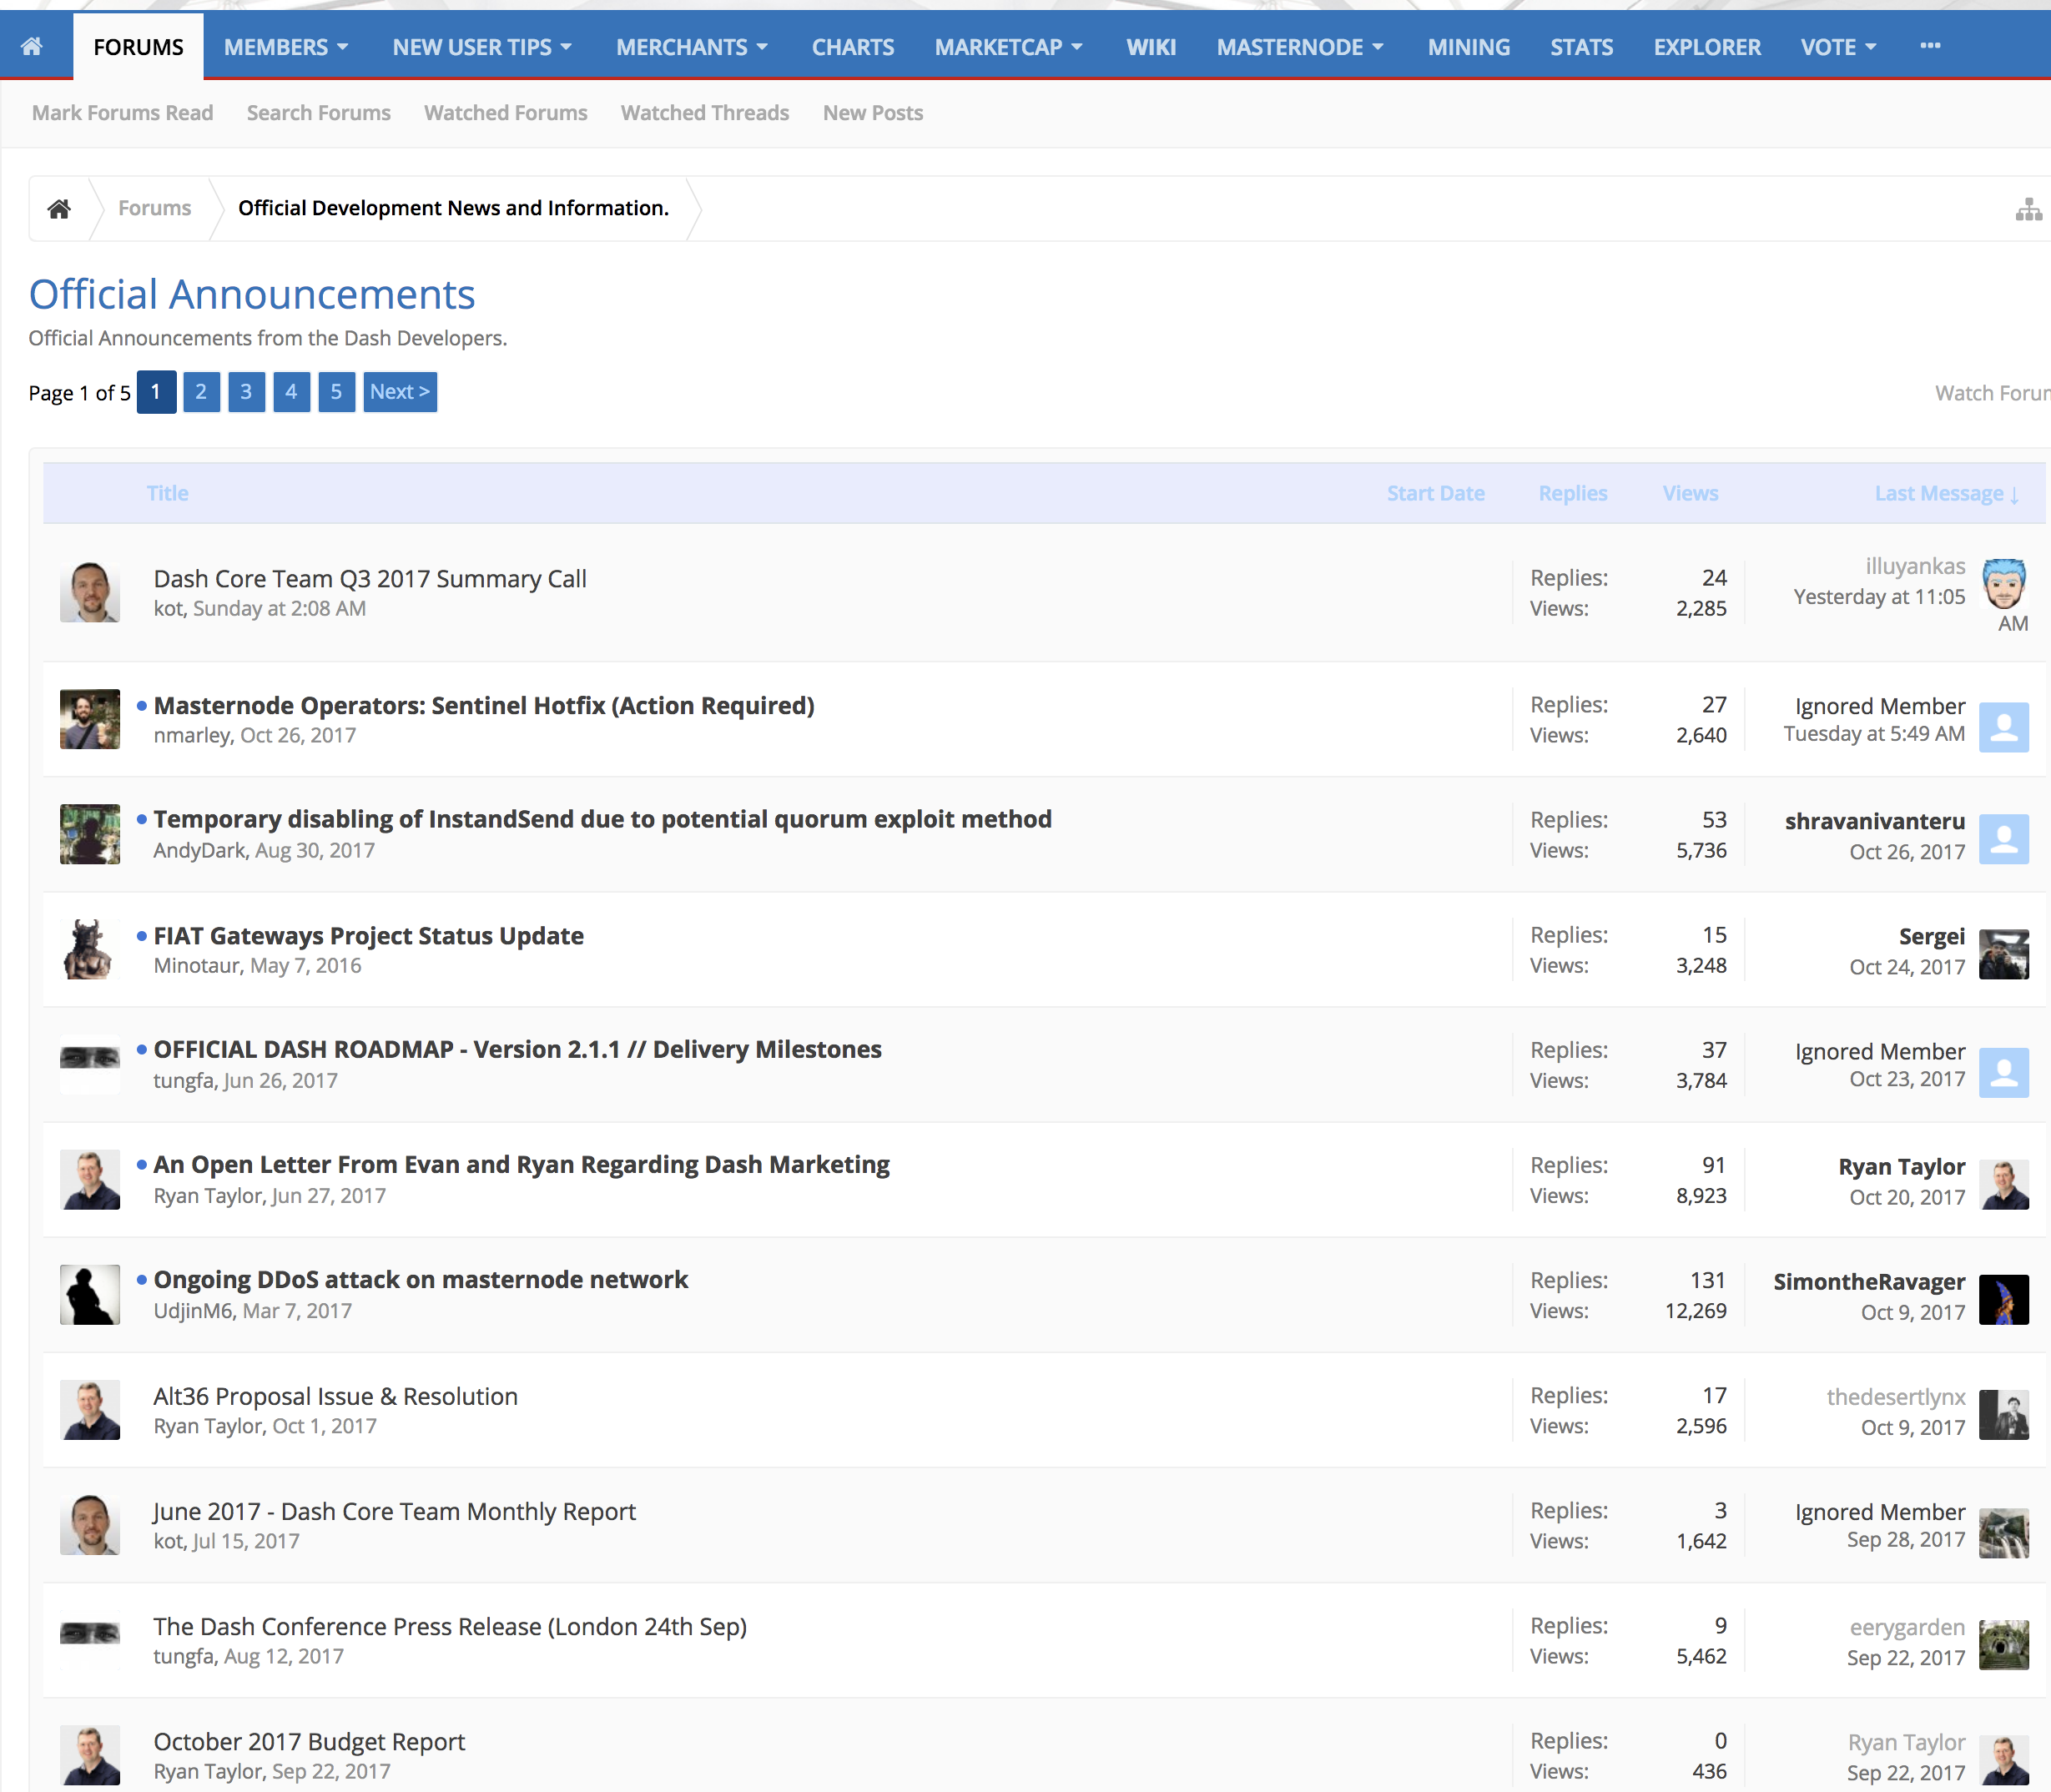The height and width of the screenshot is (1792, 2051).
Task: Open OFFICIAL DASH ROADMAP Version 2.1.1 thread
Action: [517, 1050]
